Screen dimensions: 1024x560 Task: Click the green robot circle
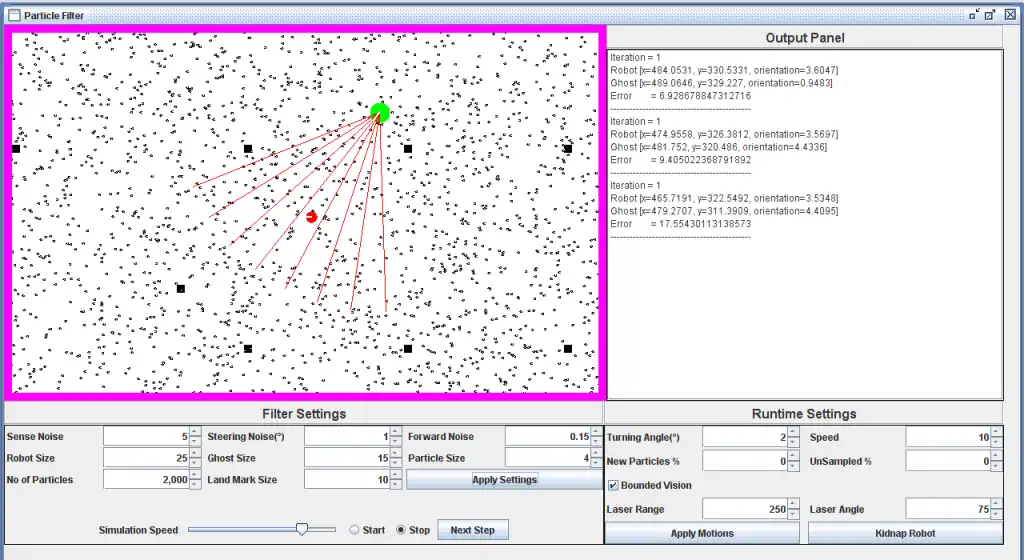click(x=380, y=112)
